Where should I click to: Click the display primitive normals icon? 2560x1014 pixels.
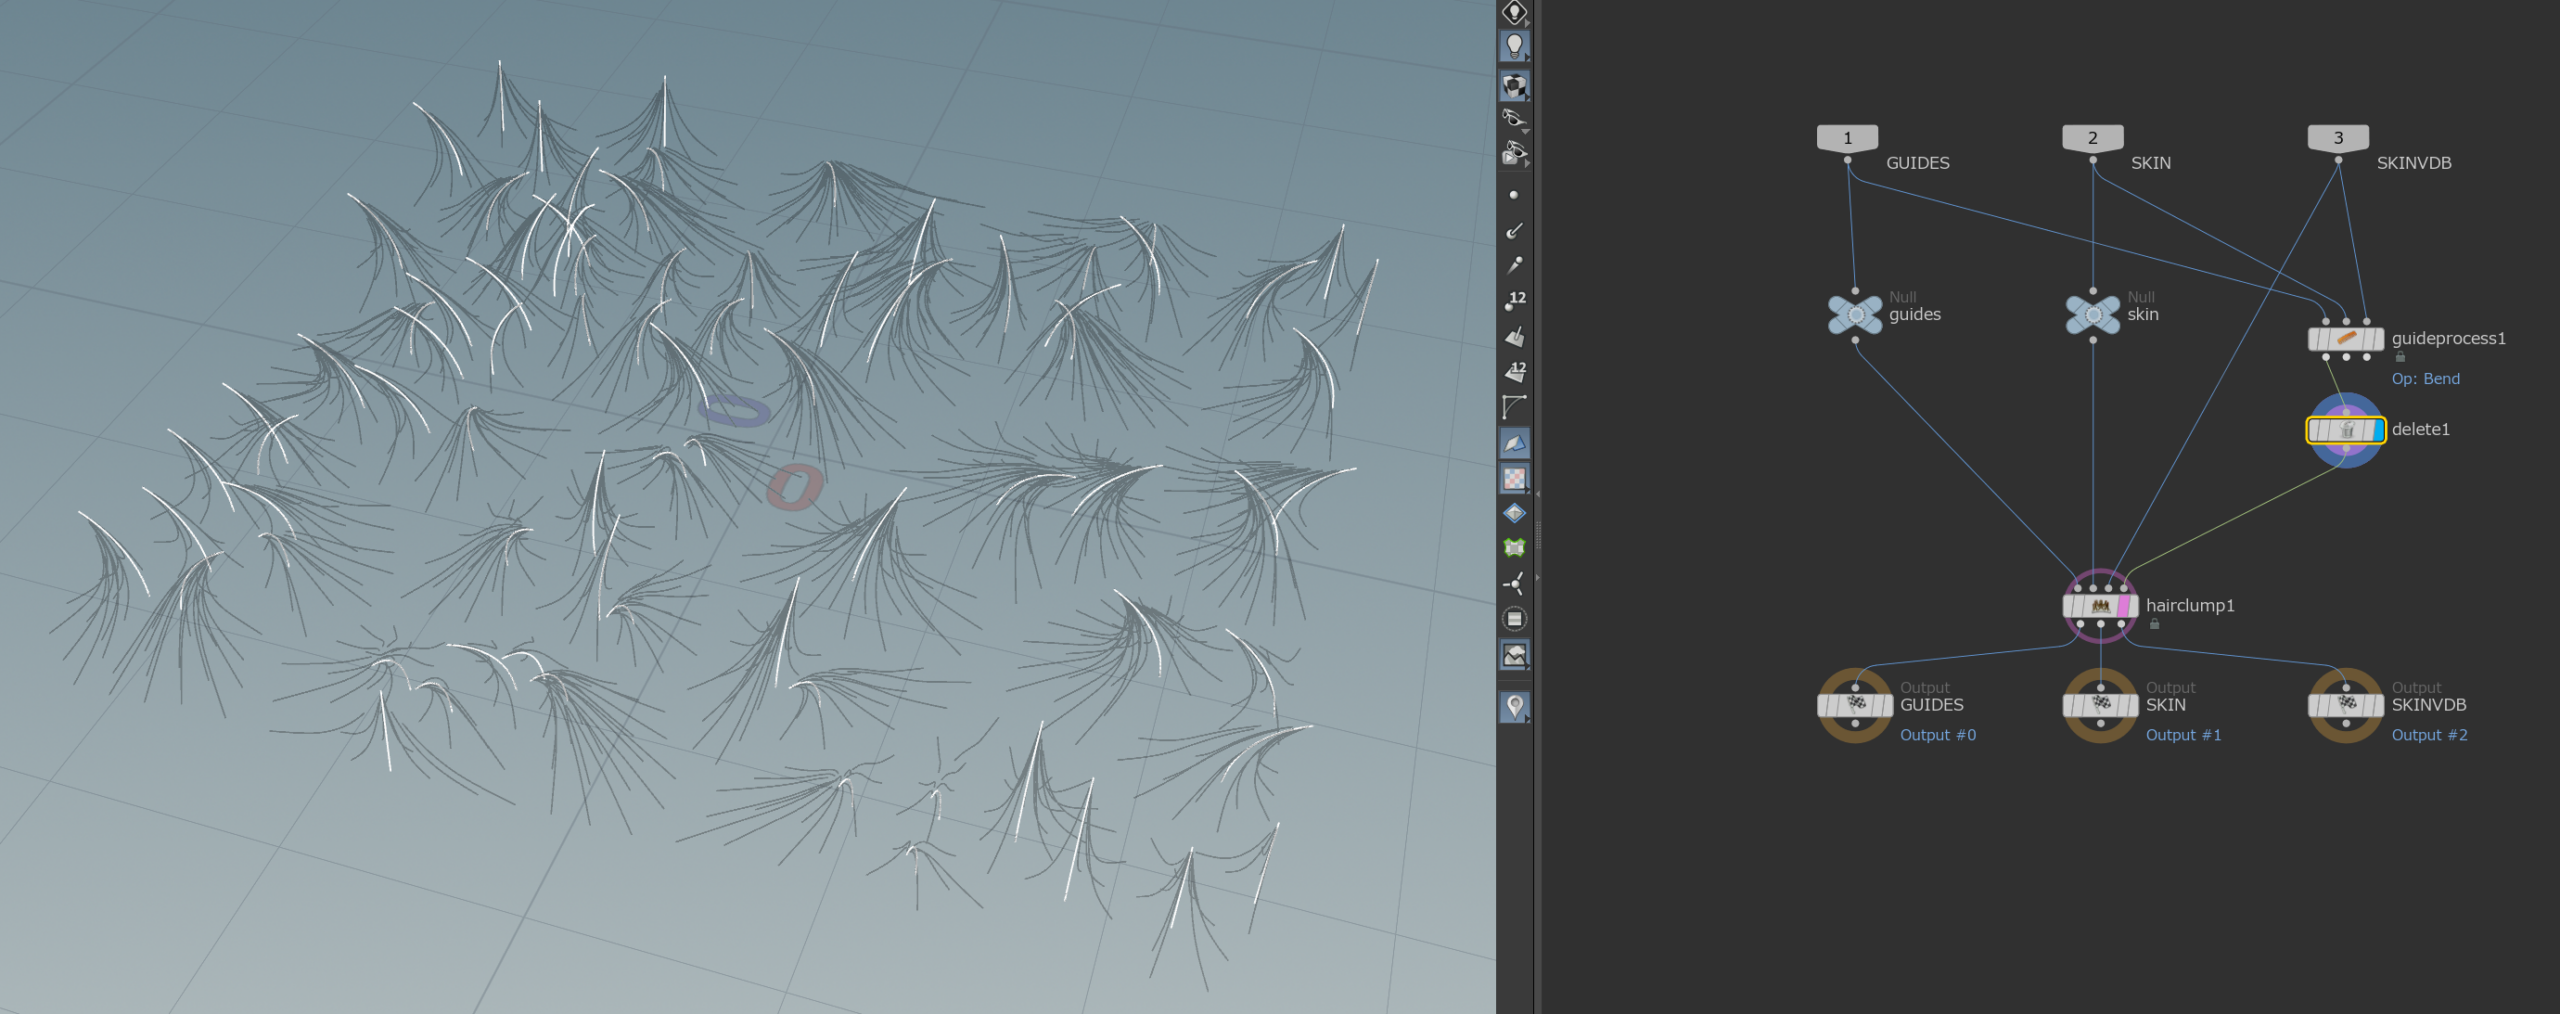1515,336
